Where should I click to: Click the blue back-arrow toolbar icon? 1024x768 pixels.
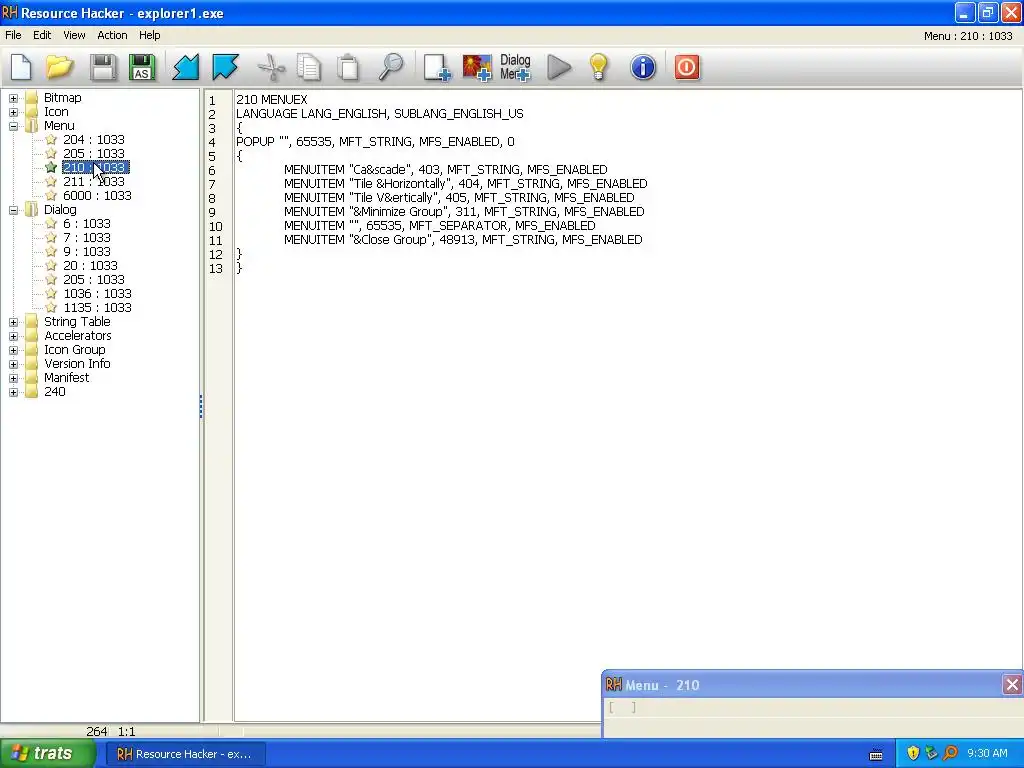pyautogui.click(x=185, y=67)
